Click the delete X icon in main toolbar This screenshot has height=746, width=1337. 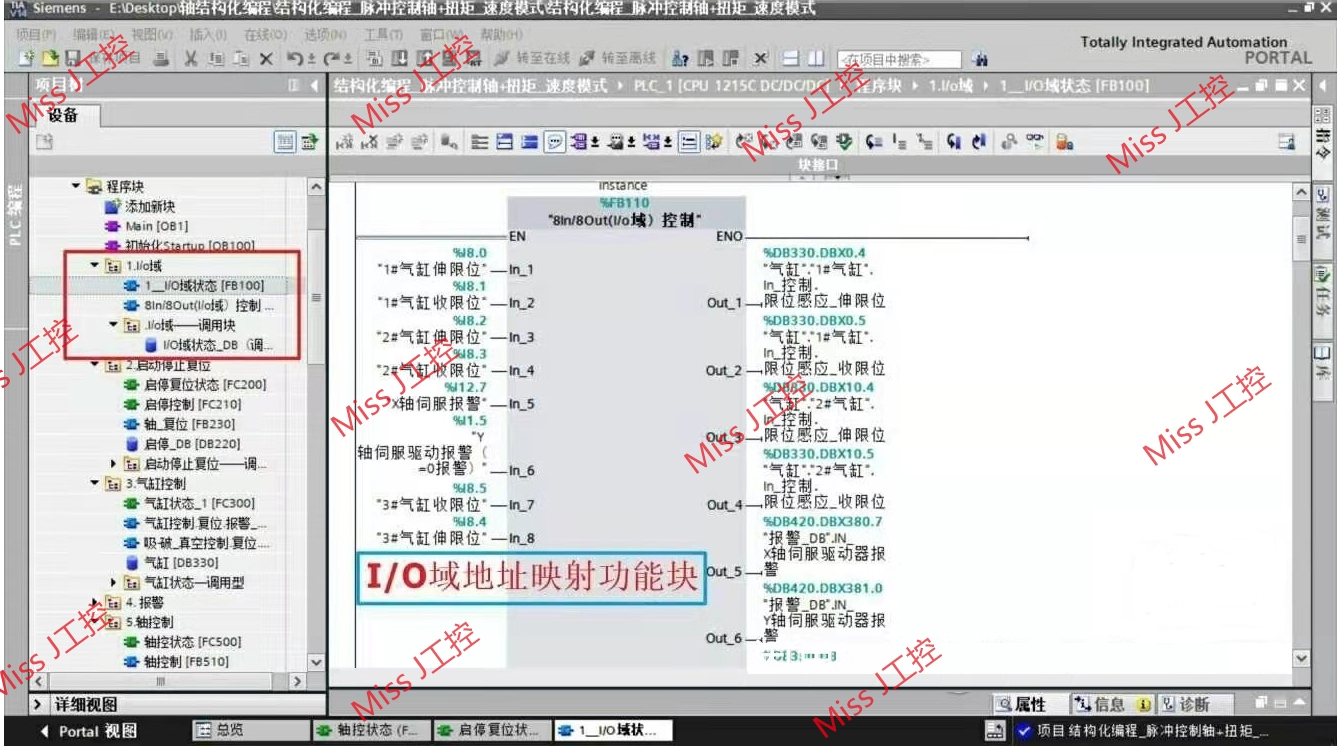pos(265,59)
